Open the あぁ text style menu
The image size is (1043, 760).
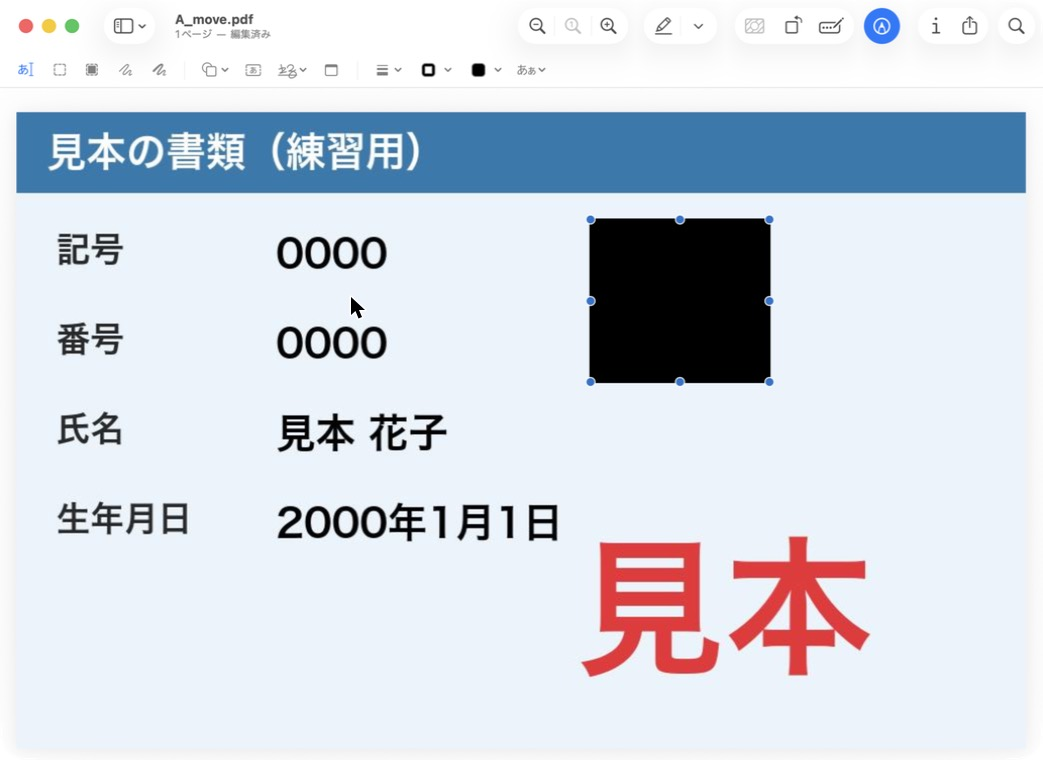point(531,70)
